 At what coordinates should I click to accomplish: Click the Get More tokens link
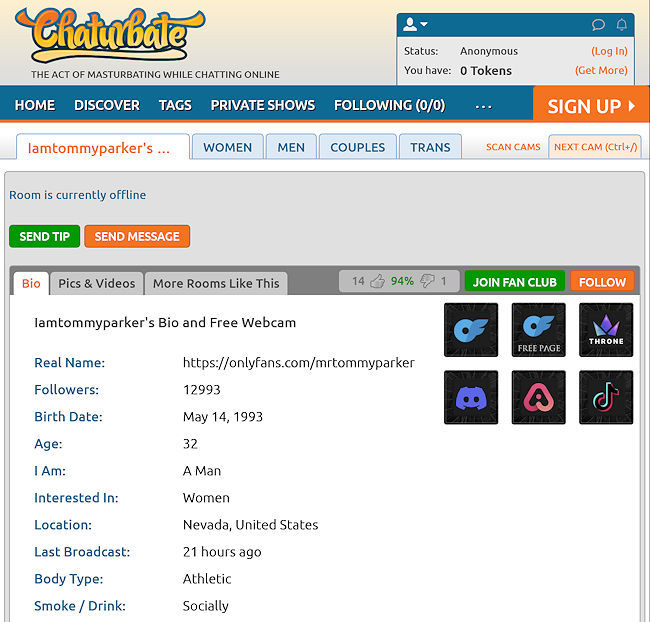601,71
